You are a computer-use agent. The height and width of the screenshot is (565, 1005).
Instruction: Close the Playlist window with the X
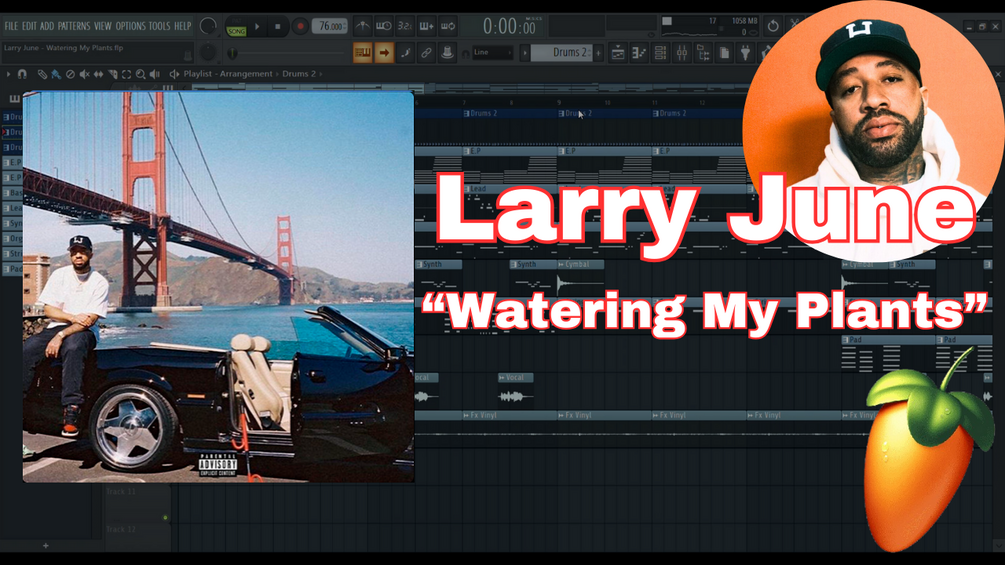[x=998, y=74]
